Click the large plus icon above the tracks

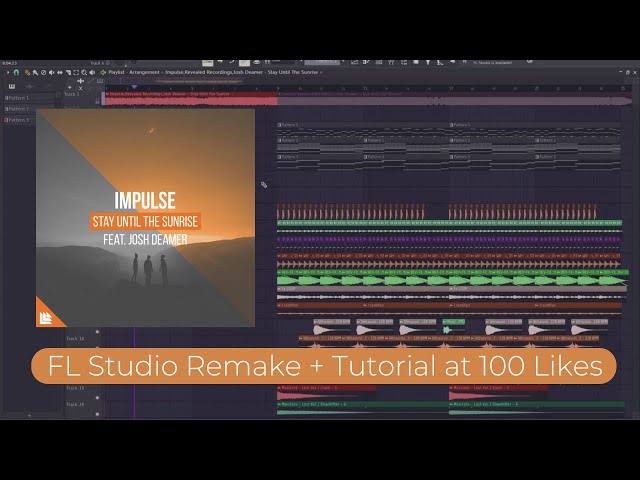[80, 81]
